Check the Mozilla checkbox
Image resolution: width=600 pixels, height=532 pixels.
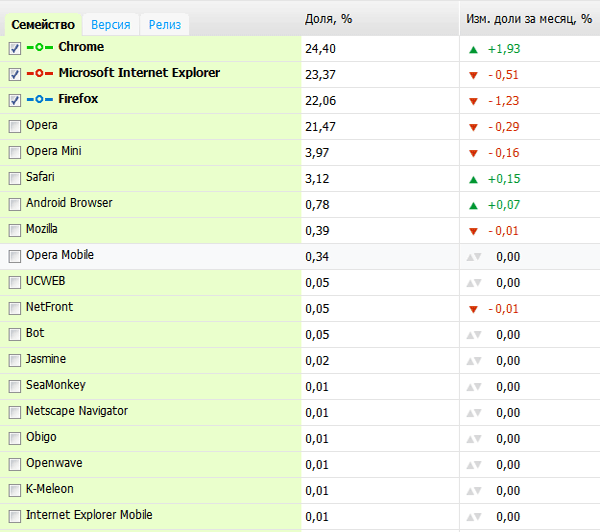click(x=15, y=230)
